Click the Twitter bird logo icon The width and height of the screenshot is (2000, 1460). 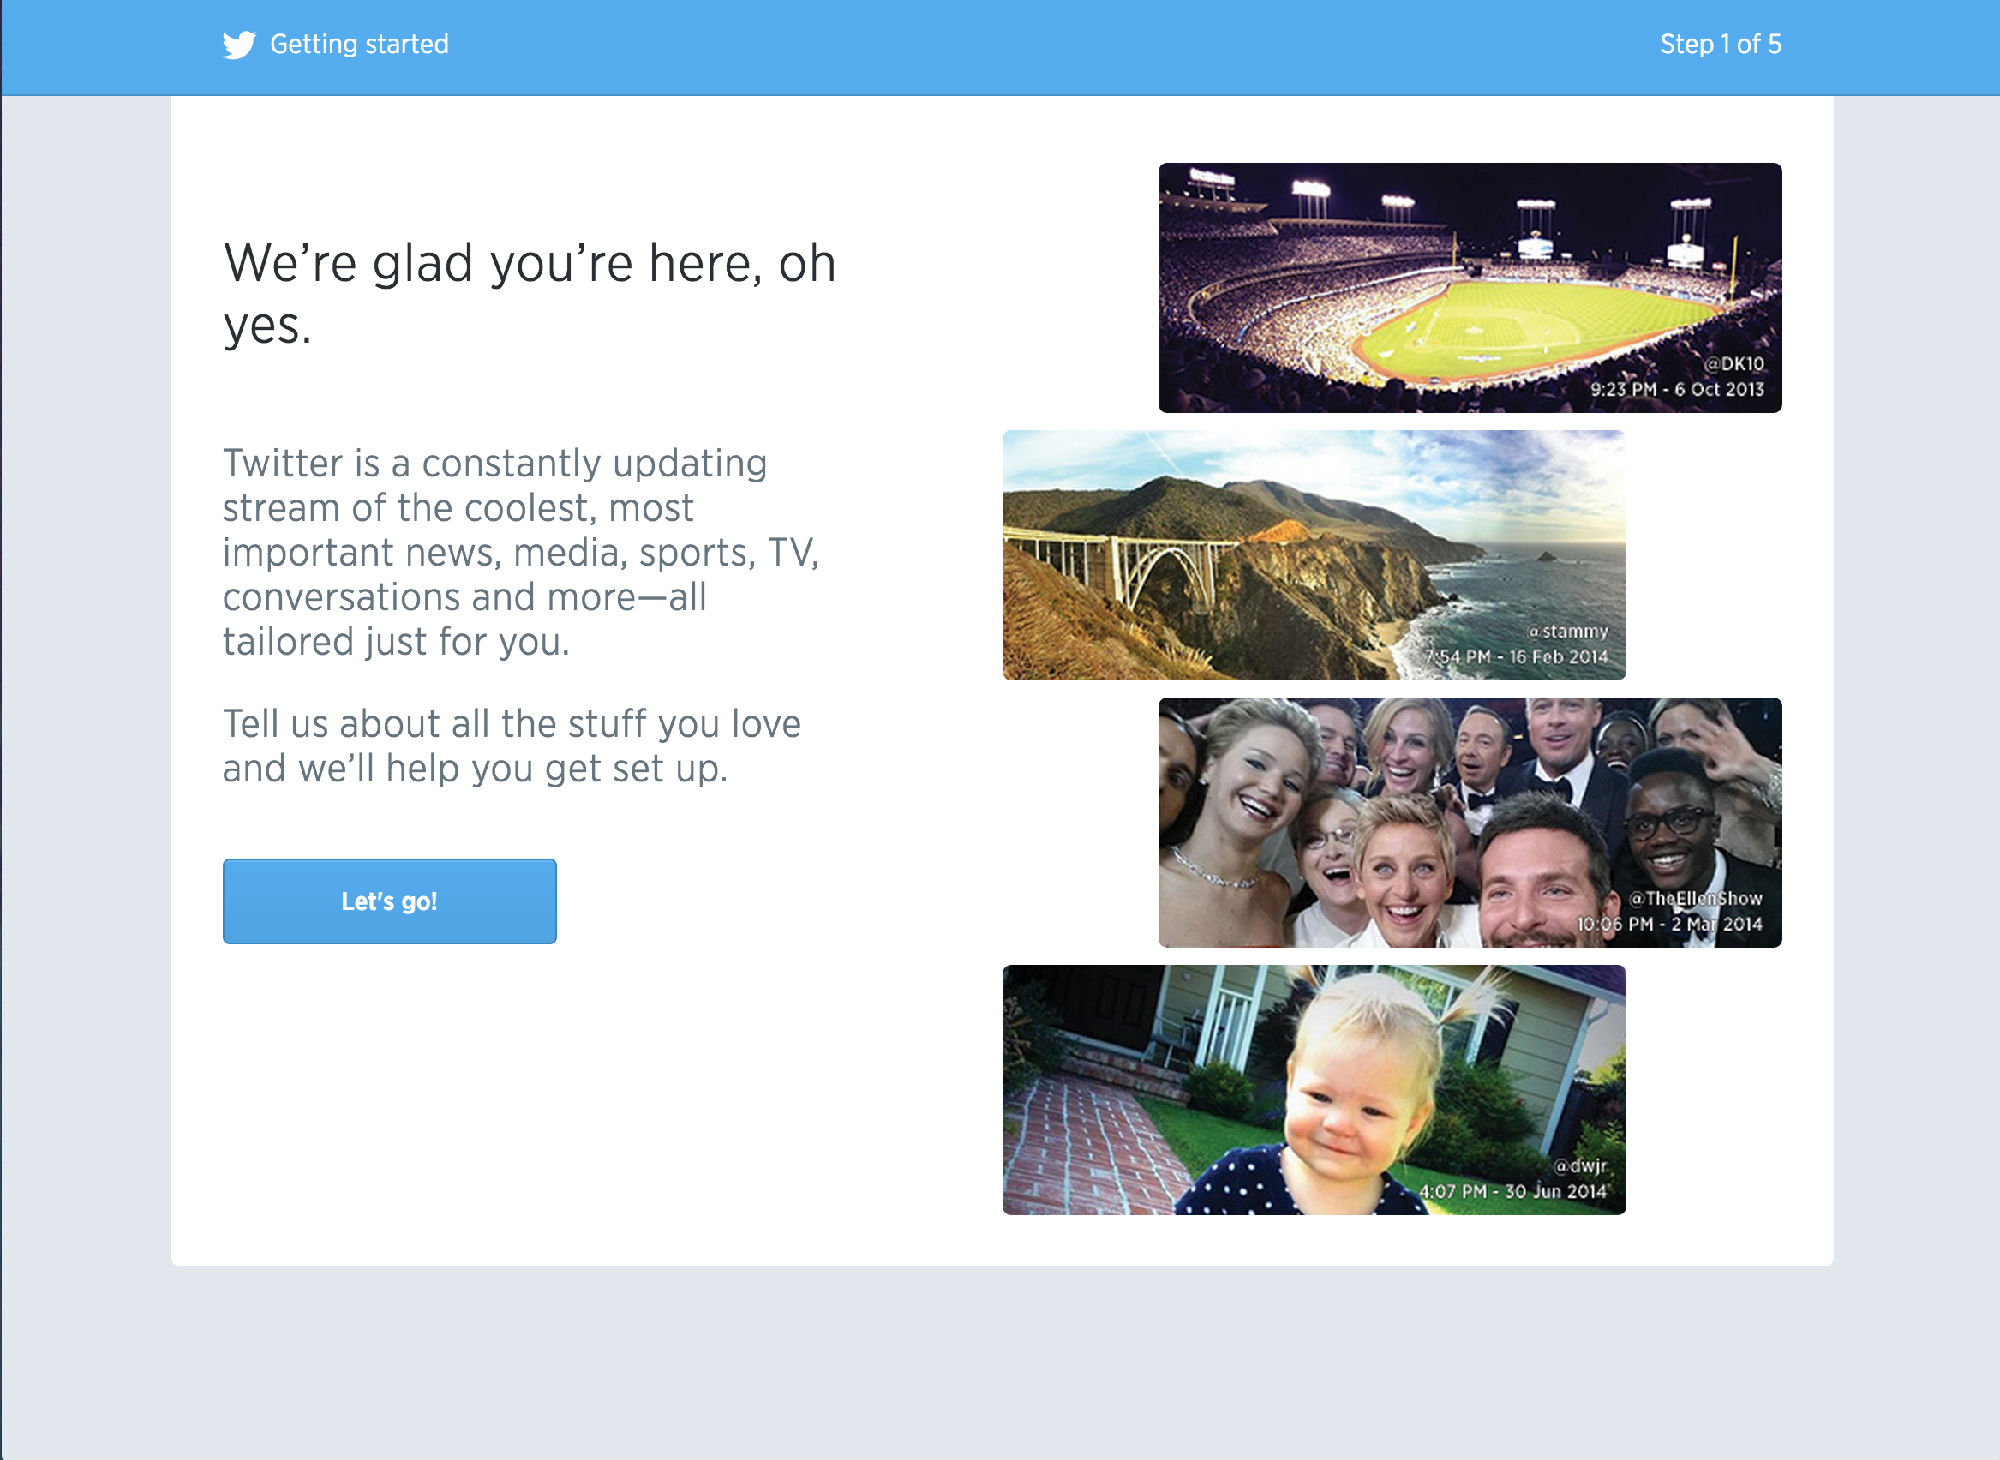[x=239, y=45]
